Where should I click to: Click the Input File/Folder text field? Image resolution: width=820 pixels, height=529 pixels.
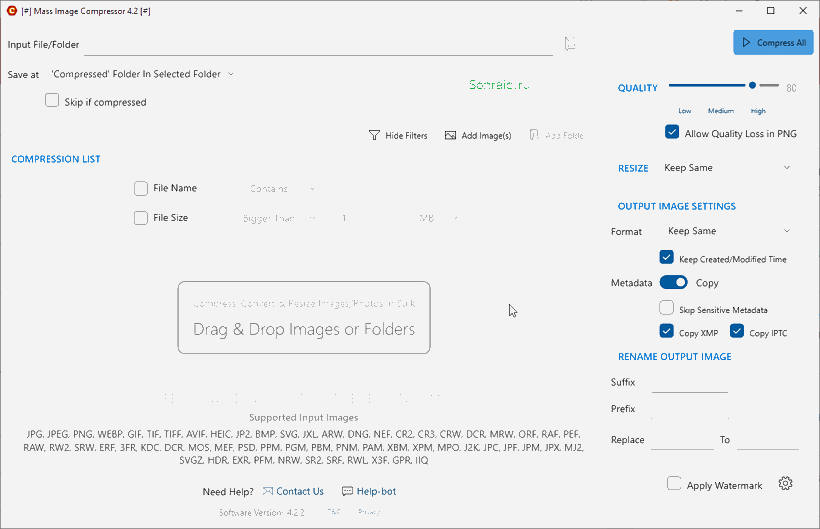pyautogui.click(x=318, y=45)
